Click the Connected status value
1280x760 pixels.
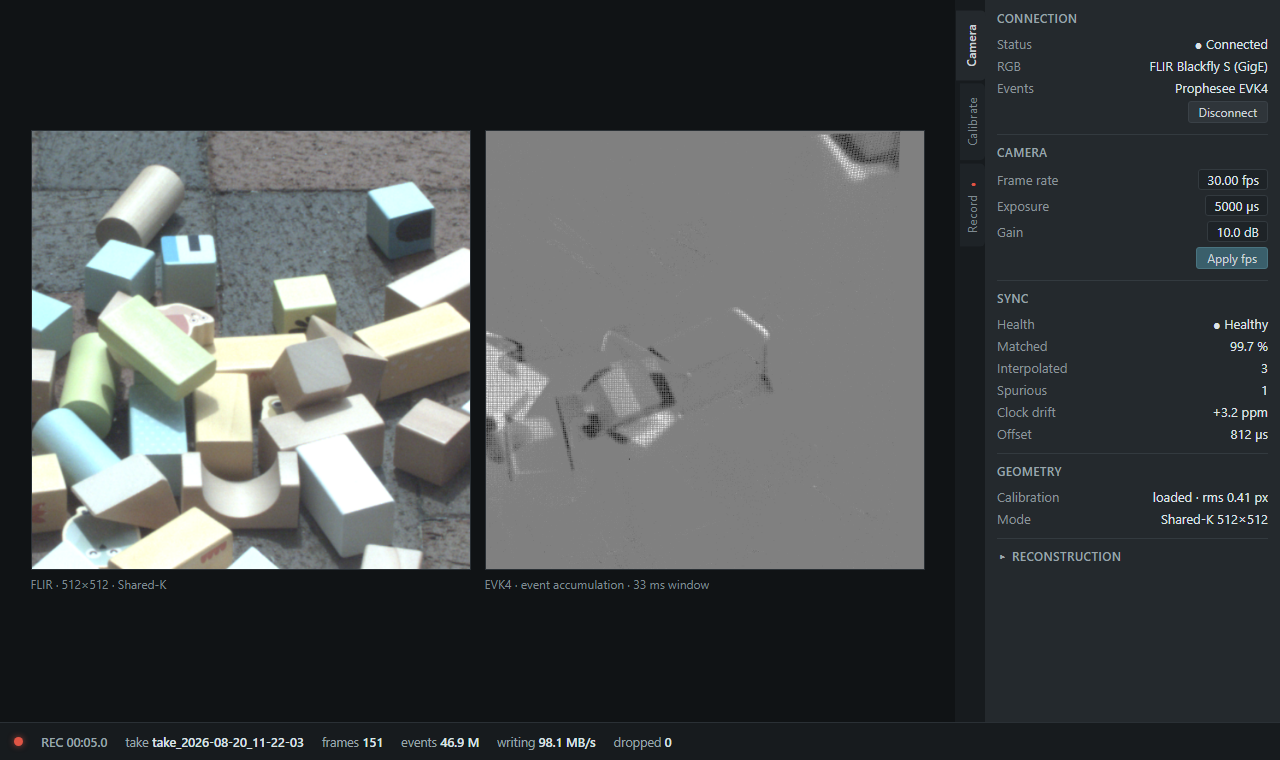(1231, 45)
